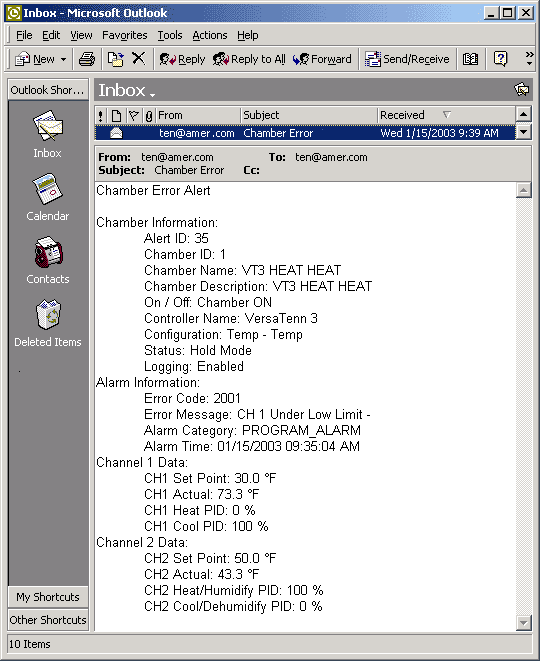Open the Address Book icon
The height and width of the screenshot is (661, 540).
coord(470,59)
